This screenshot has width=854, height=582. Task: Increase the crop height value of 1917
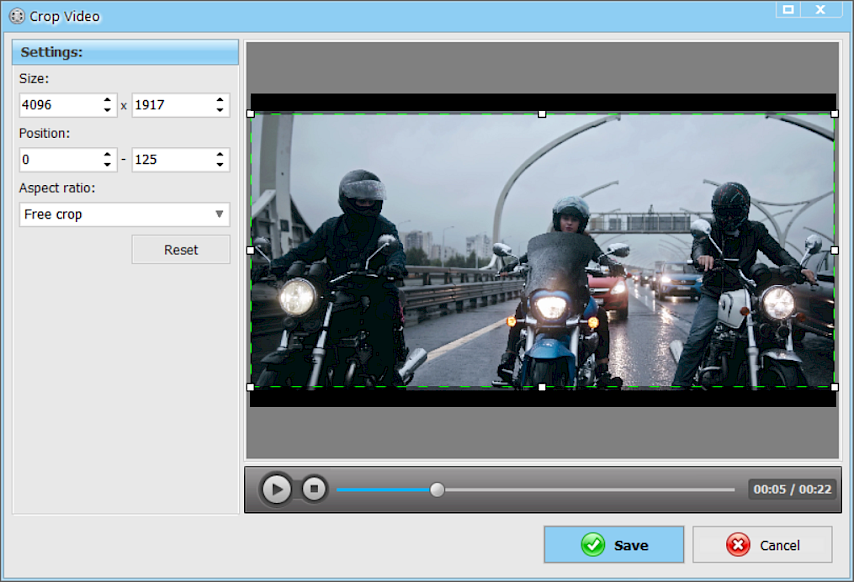pos(219,100)
